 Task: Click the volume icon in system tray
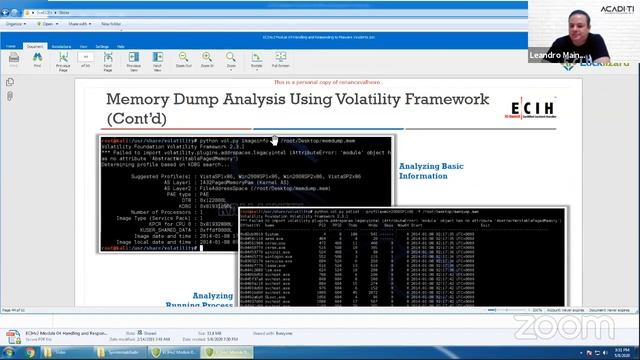tap(605, 353)
